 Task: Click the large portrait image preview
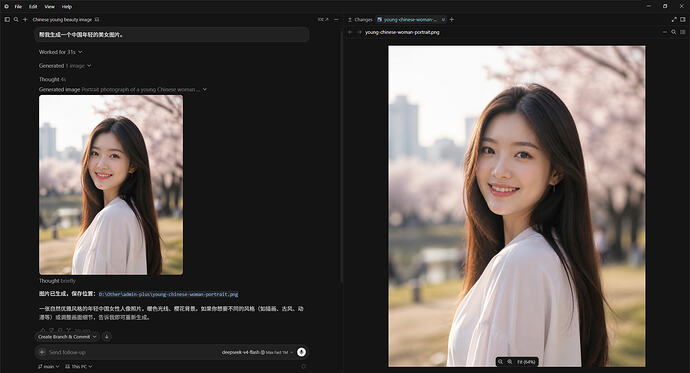[x=517, y=206]
